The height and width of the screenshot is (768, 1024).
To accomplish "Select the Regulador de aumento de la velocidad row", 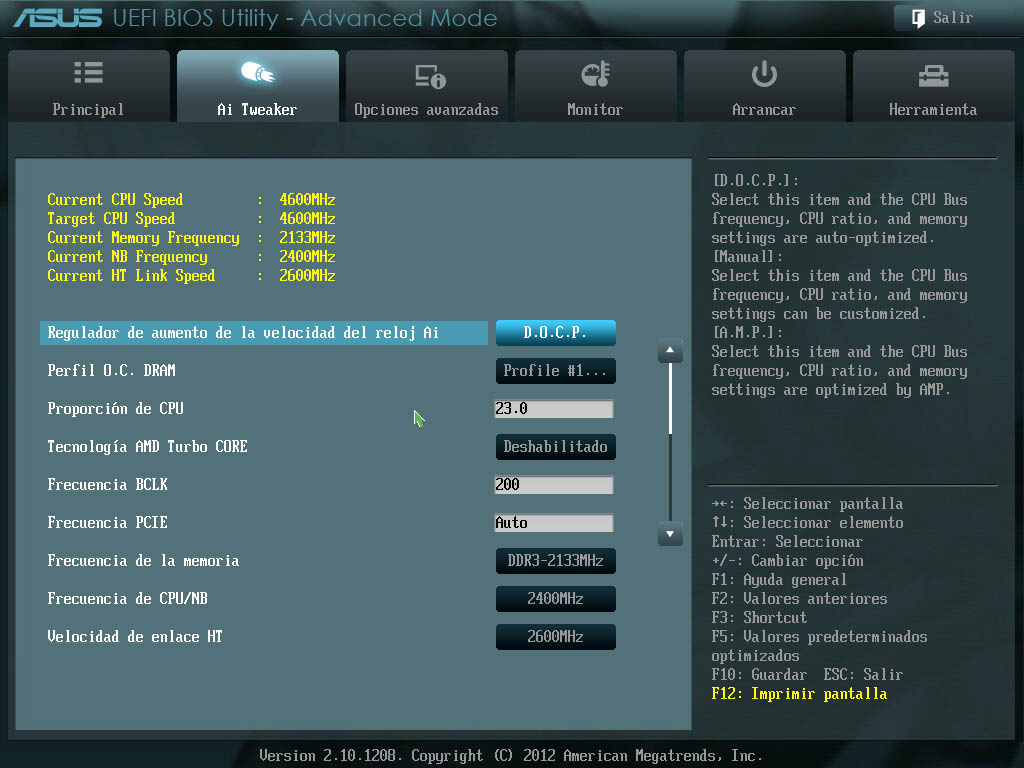I will (x=264, y=333).
